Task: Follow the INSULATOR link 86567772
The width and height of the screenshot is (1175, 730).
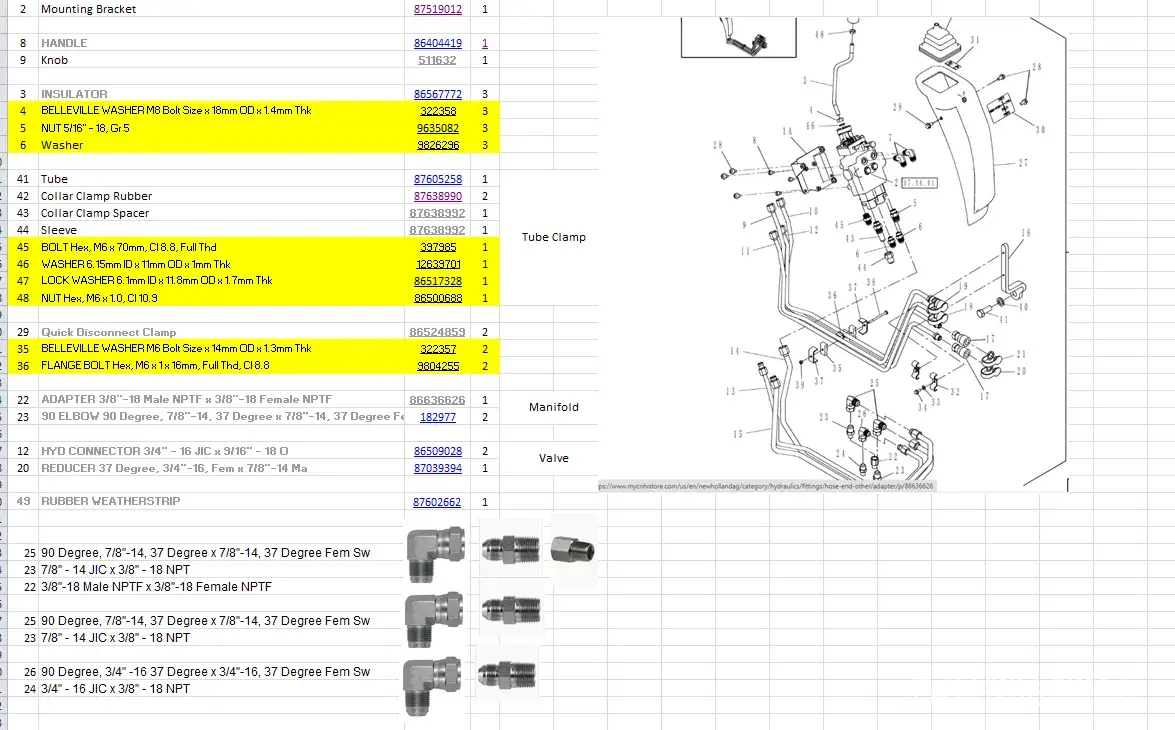Action: [x=438, y=94]
